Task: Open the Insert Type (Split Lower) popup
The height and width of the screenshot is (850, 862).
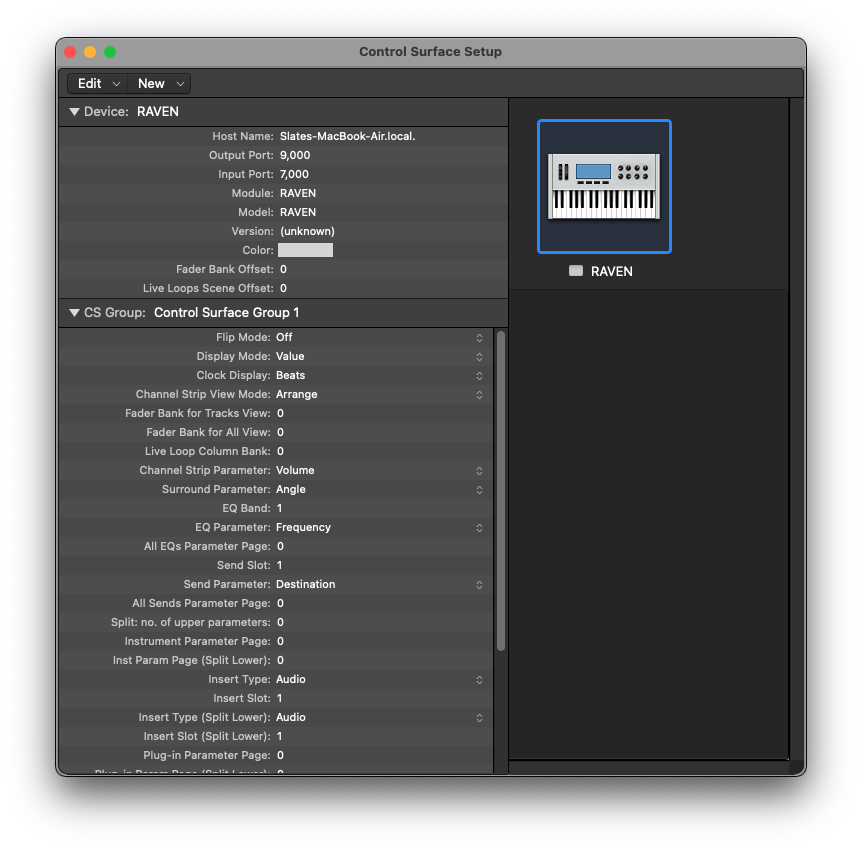Action: [479, 717]
